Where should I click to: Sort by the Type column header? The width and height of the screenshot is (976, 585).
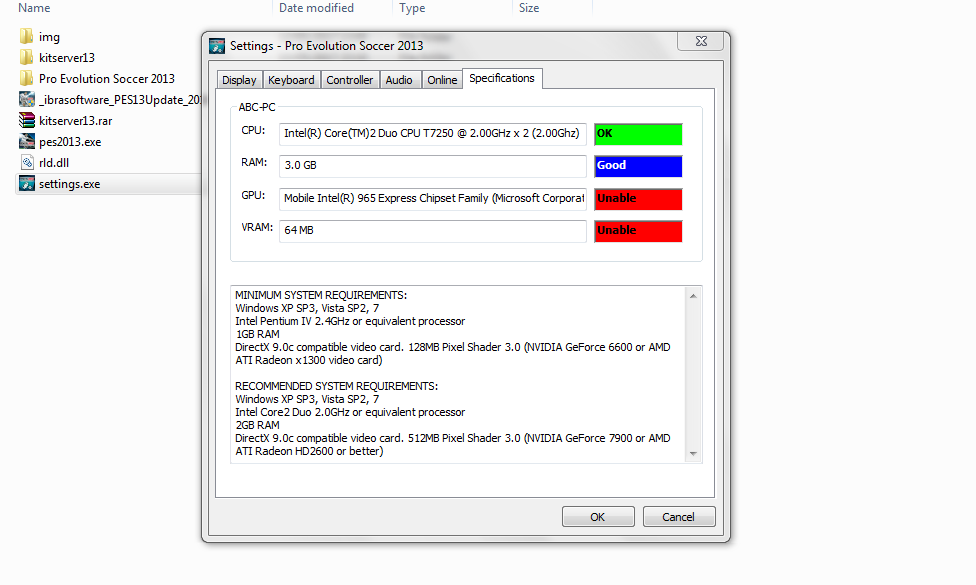(412, 8)
